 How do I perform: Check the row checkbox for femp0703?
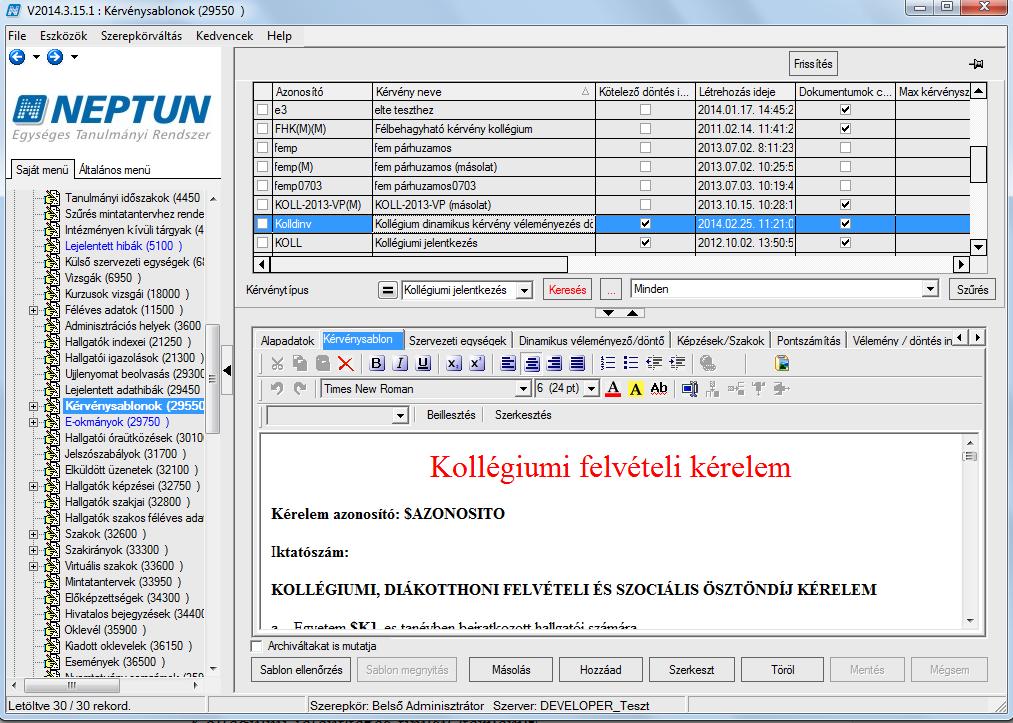(x=262, y=185)
